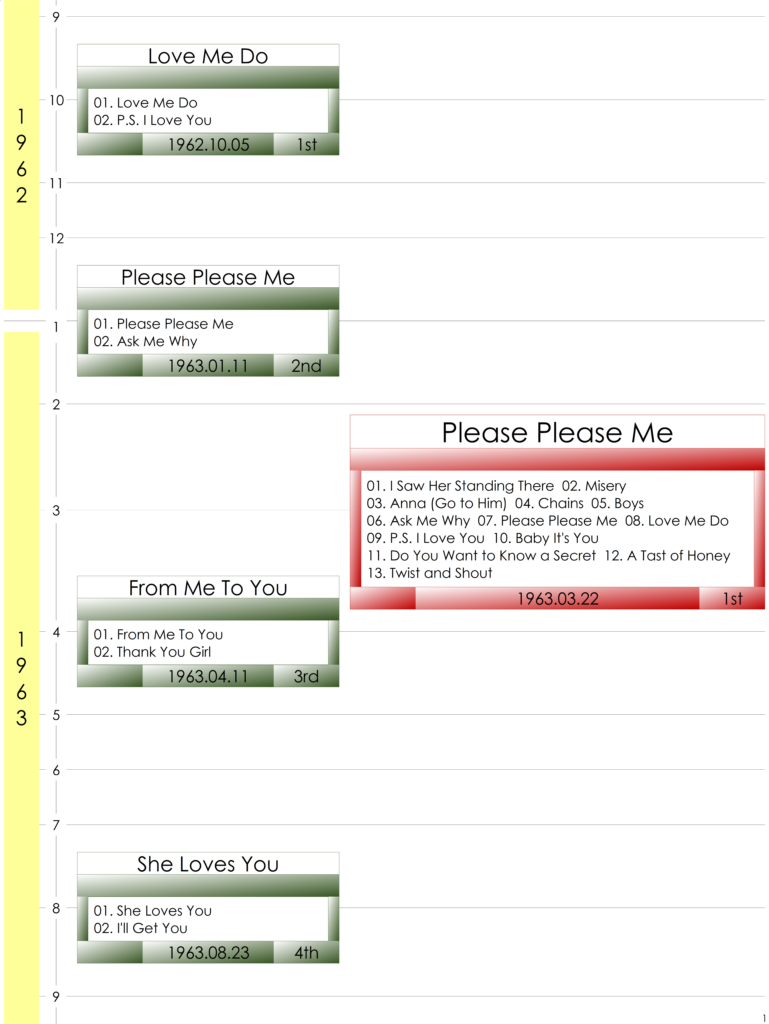This screenshot has width=769, height=1024.
Task: Click track "02. I'll Get You"
Action: [141, 929]
